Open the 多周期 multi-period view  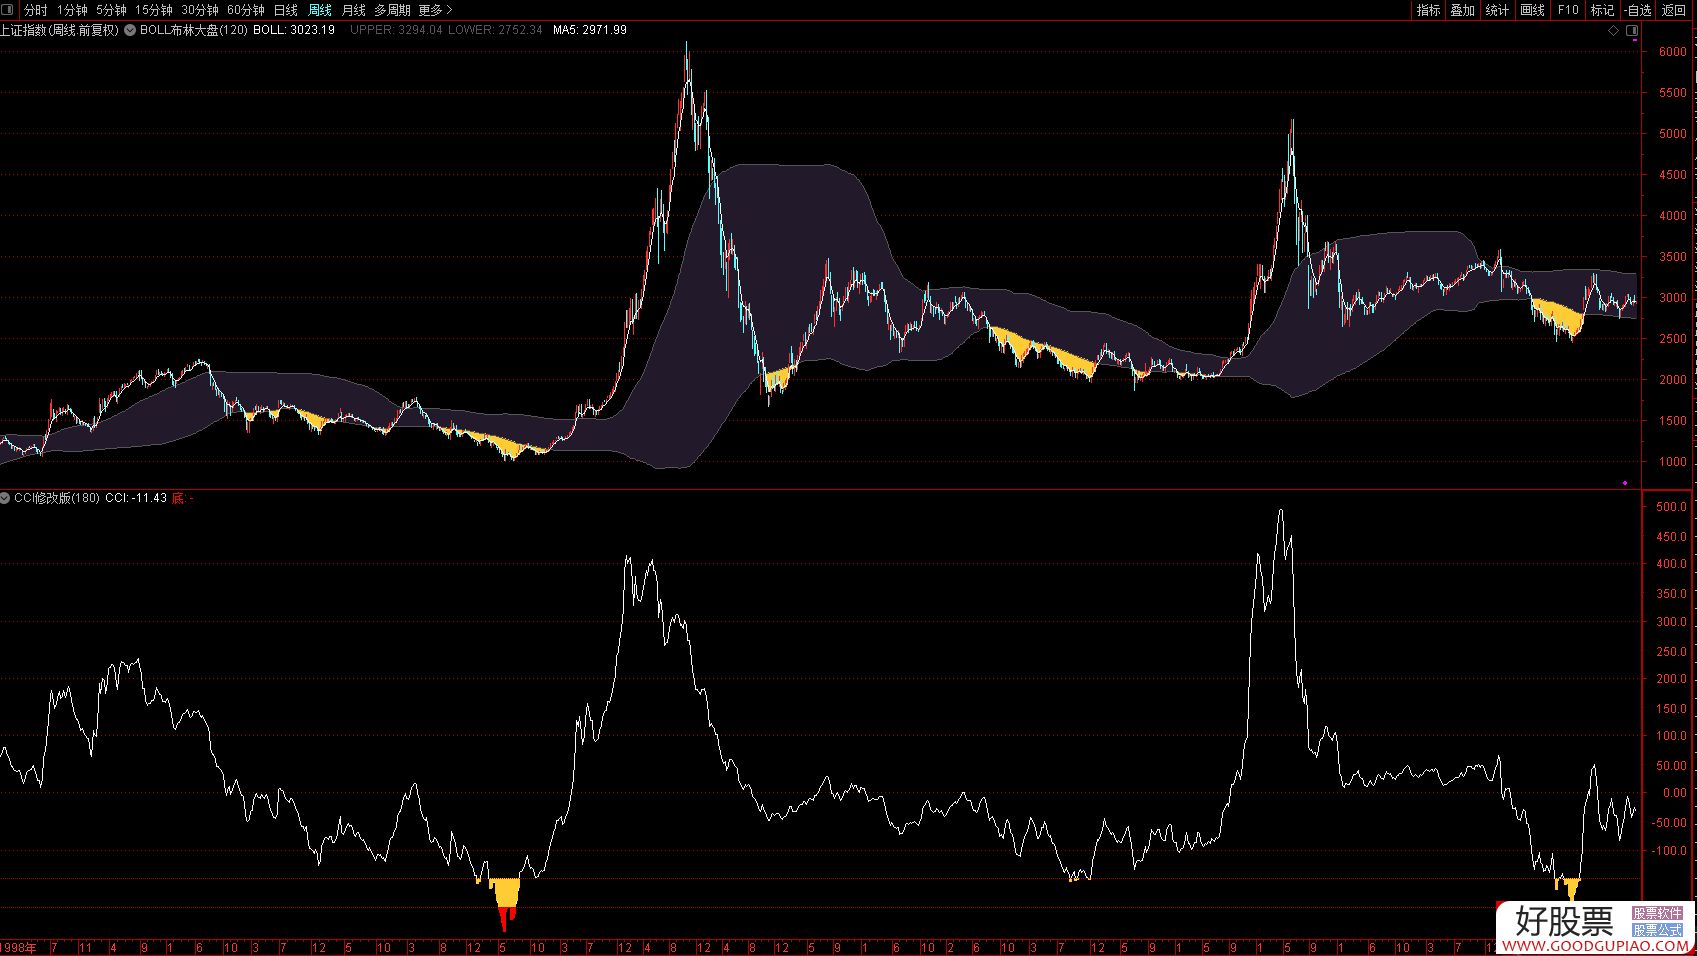[392, 10]
